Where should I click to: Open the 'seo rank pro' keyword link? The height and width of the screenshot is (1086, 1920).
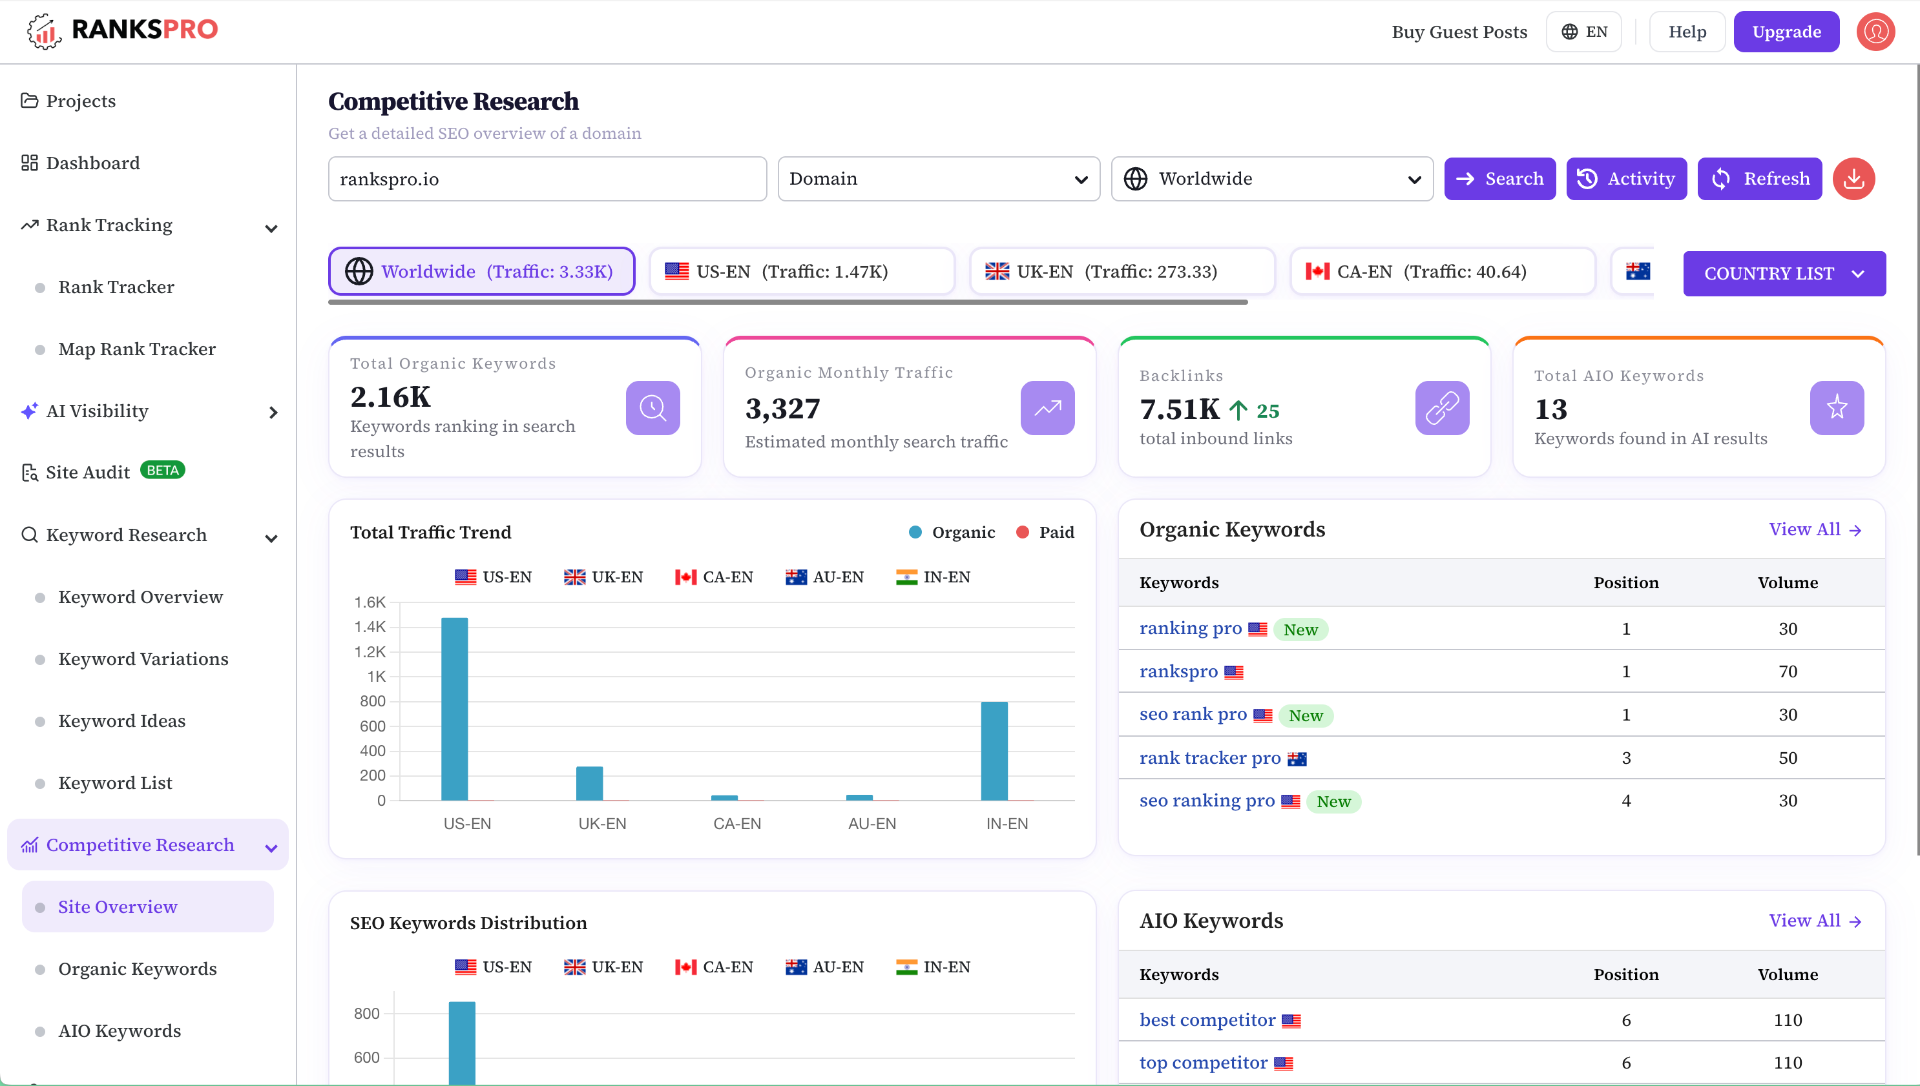1193,714
